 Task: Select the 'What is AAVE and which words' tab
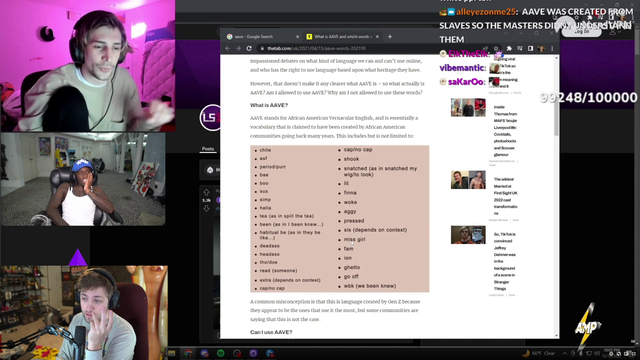pyautogui.click(x=342, y=36)
